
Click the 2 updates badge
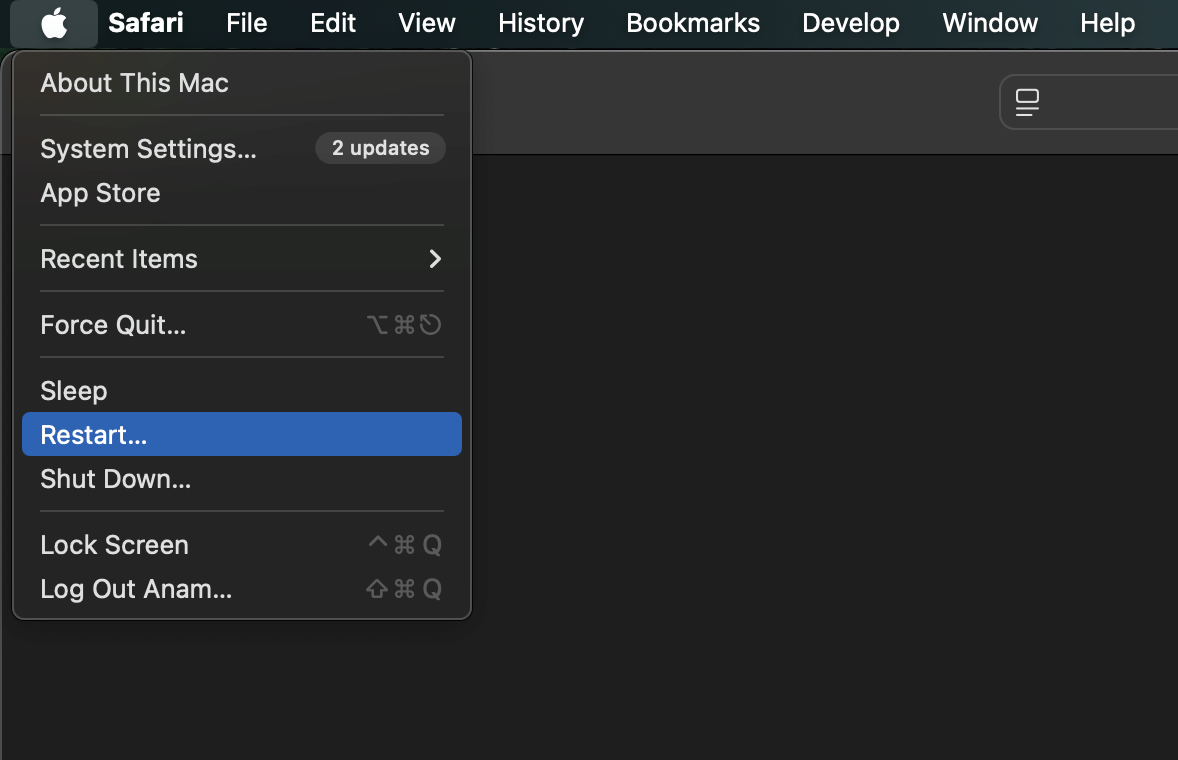[x=380, y=148]
